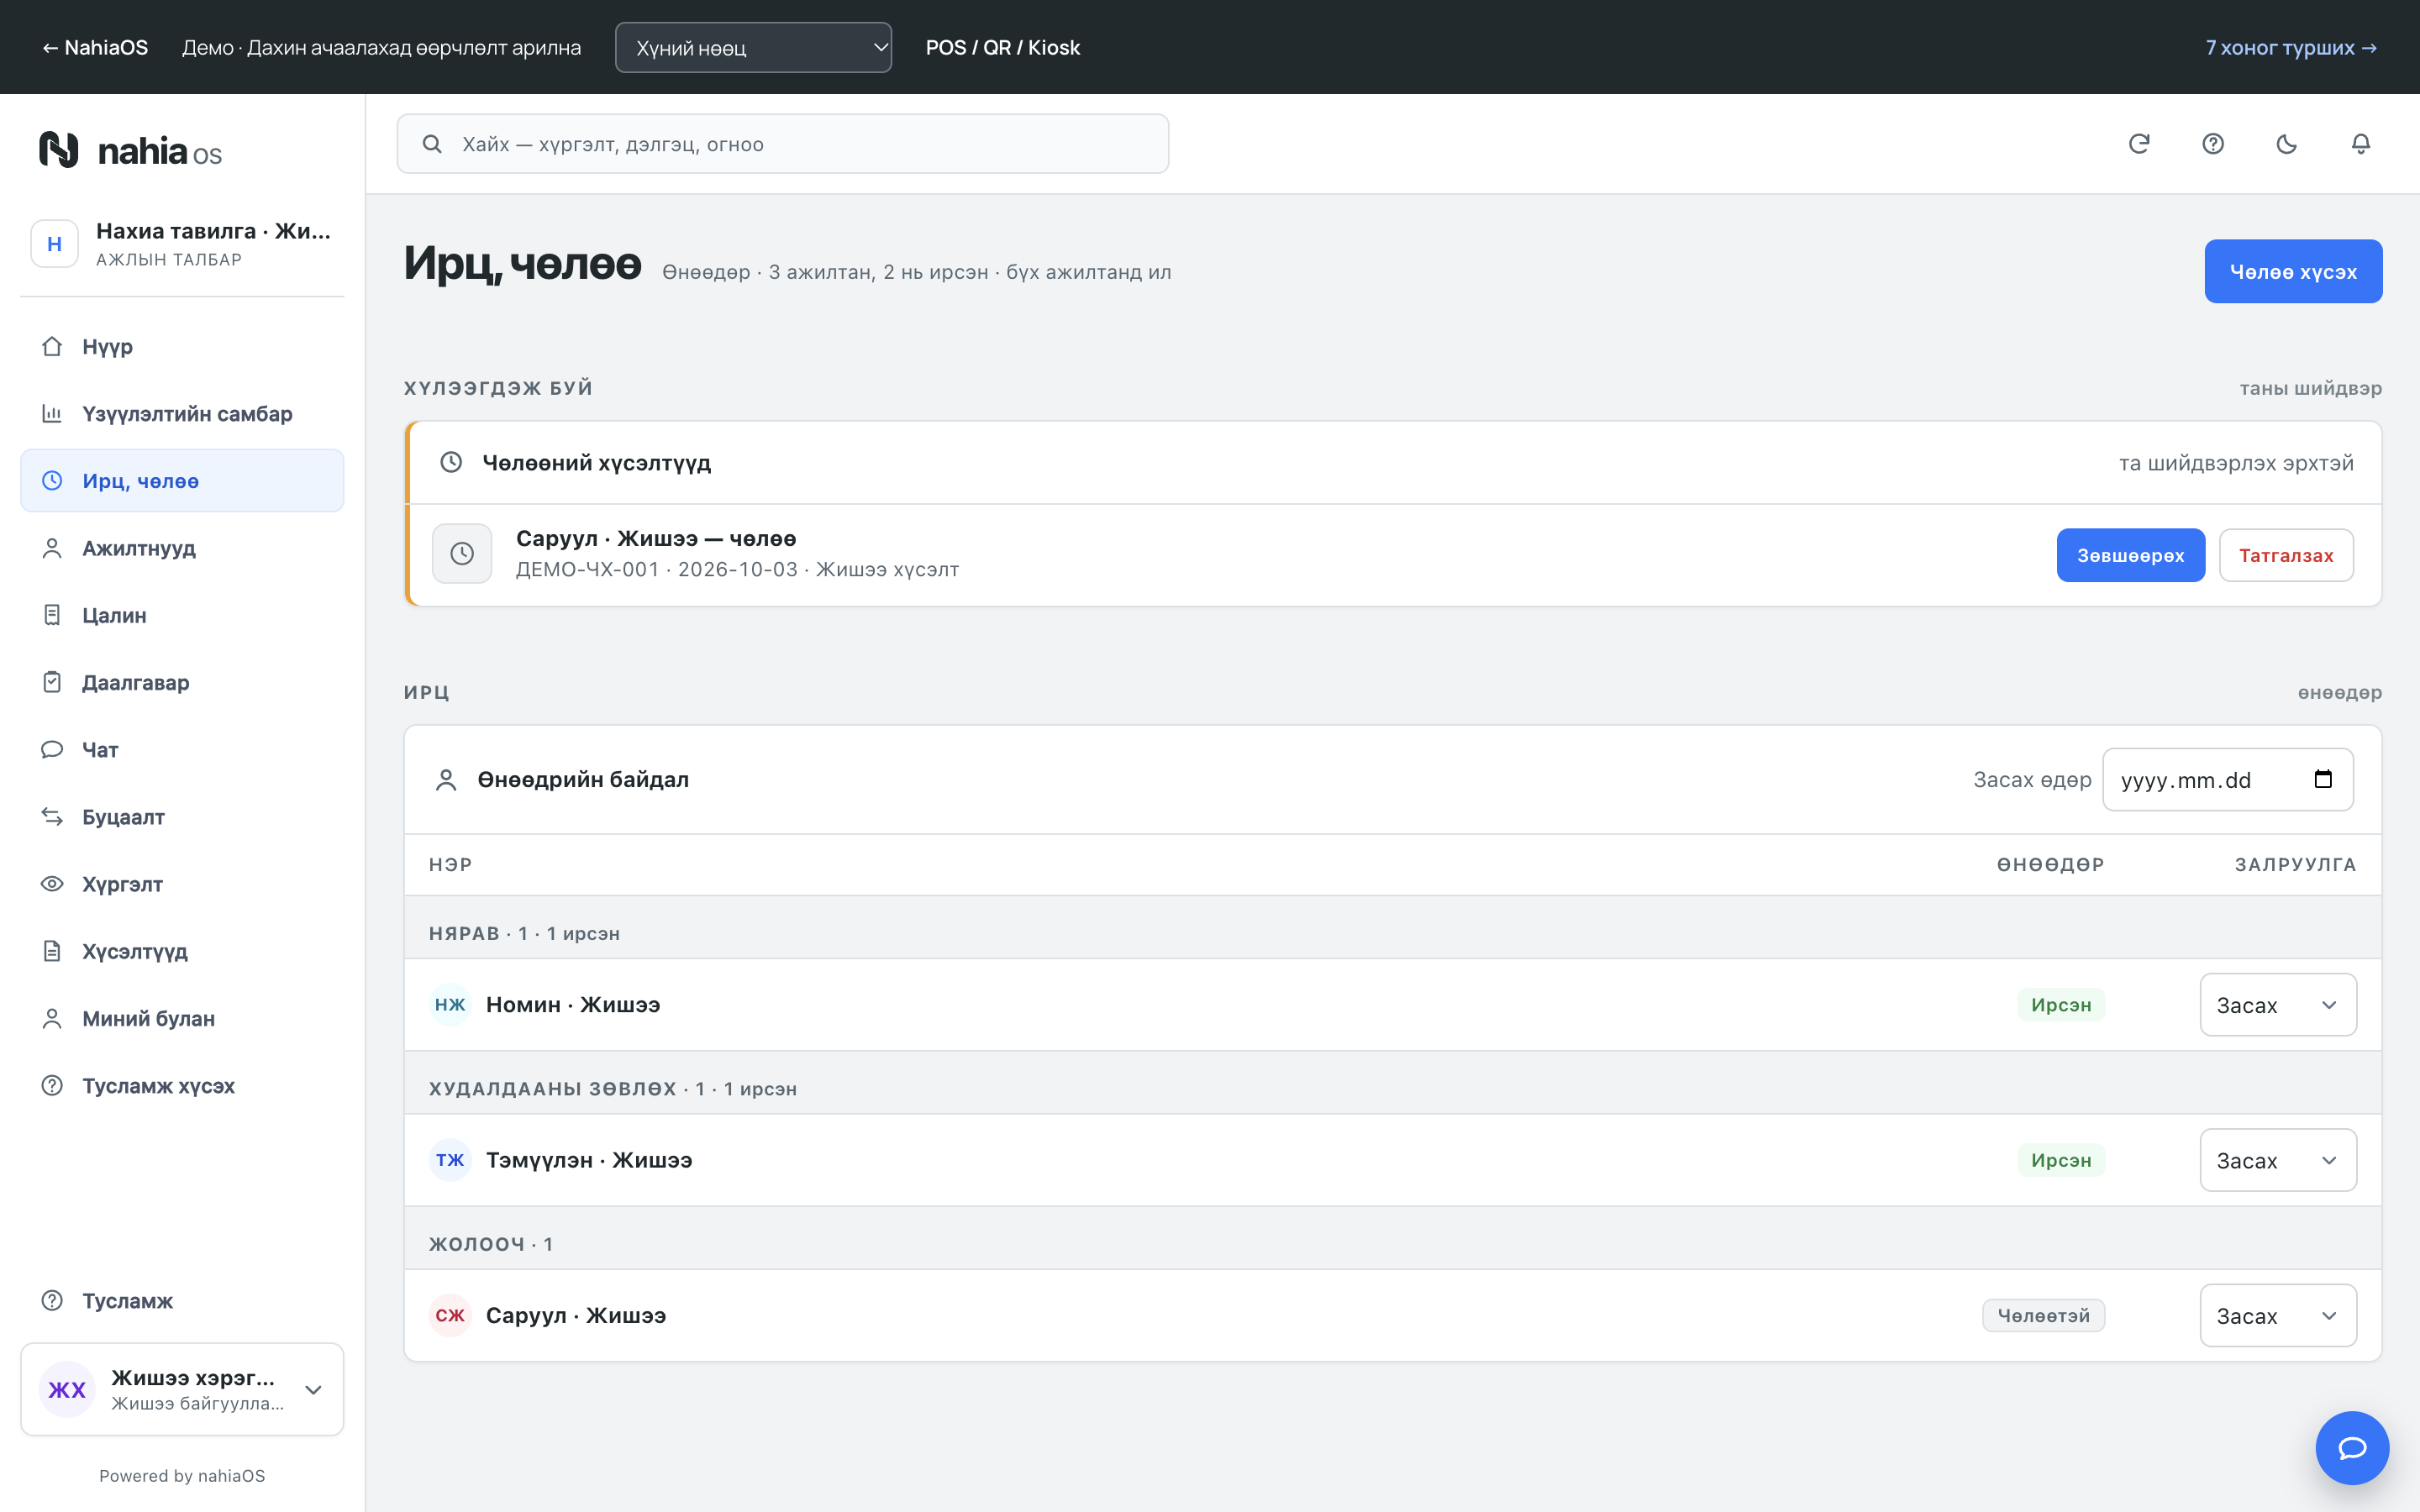This screenshot has width=2420, height=1512.
Task: Toggle dark mode moon icon
Action: 2287,144
